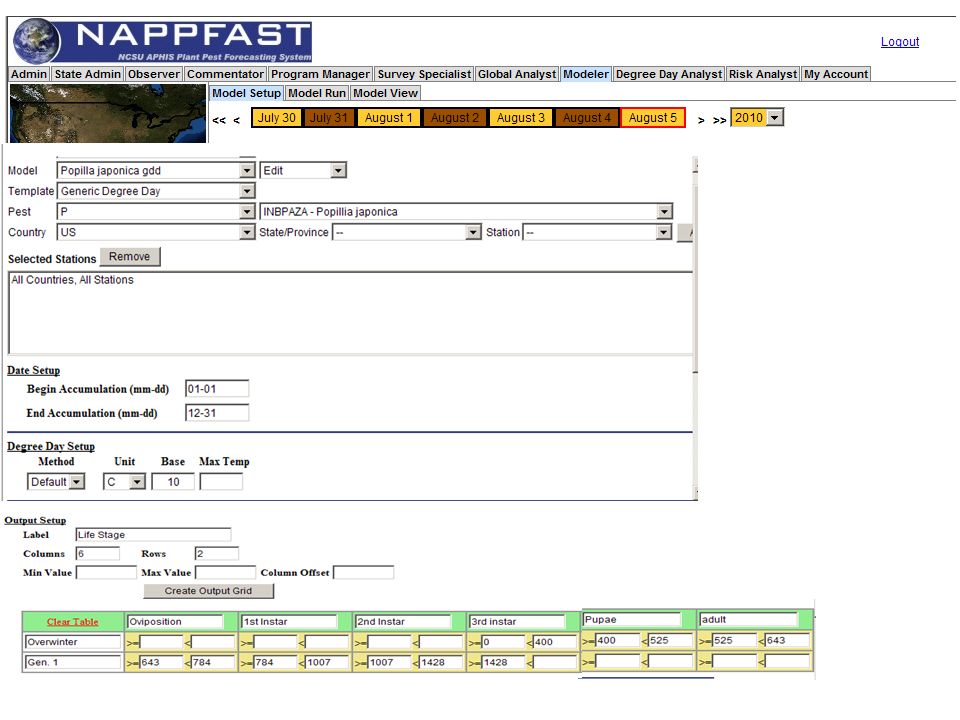Switch to the Model Run sub-tab

pyautogui.click(x=317, y=93)
